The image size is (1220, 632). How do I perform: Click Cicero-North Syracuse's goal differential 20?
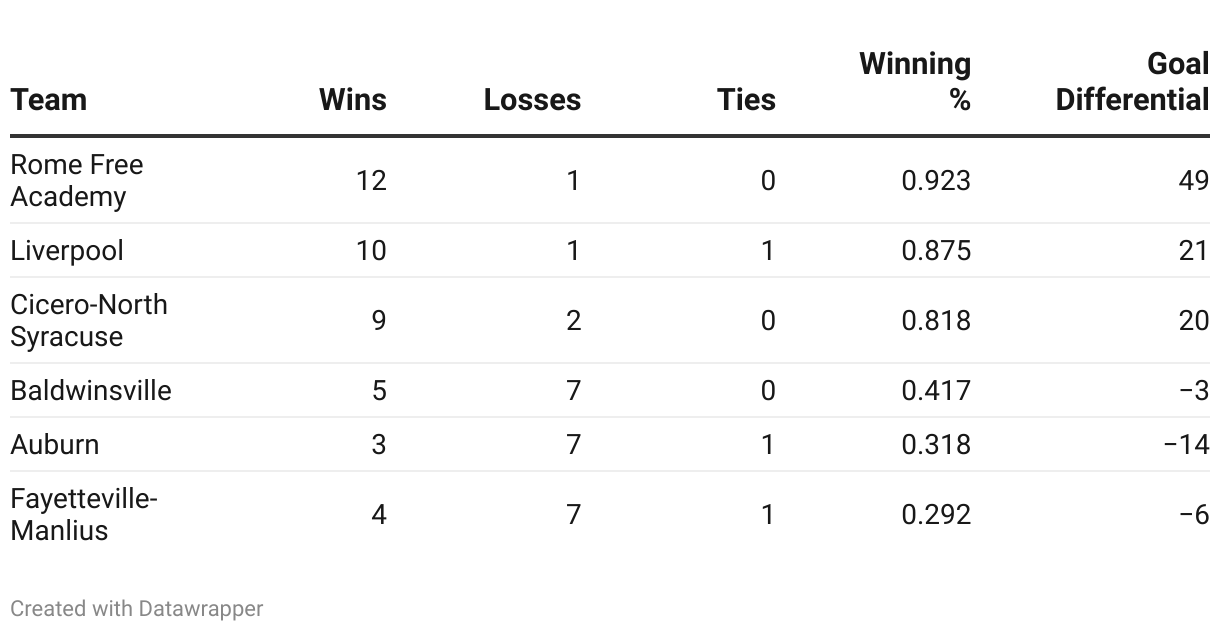1193,321
